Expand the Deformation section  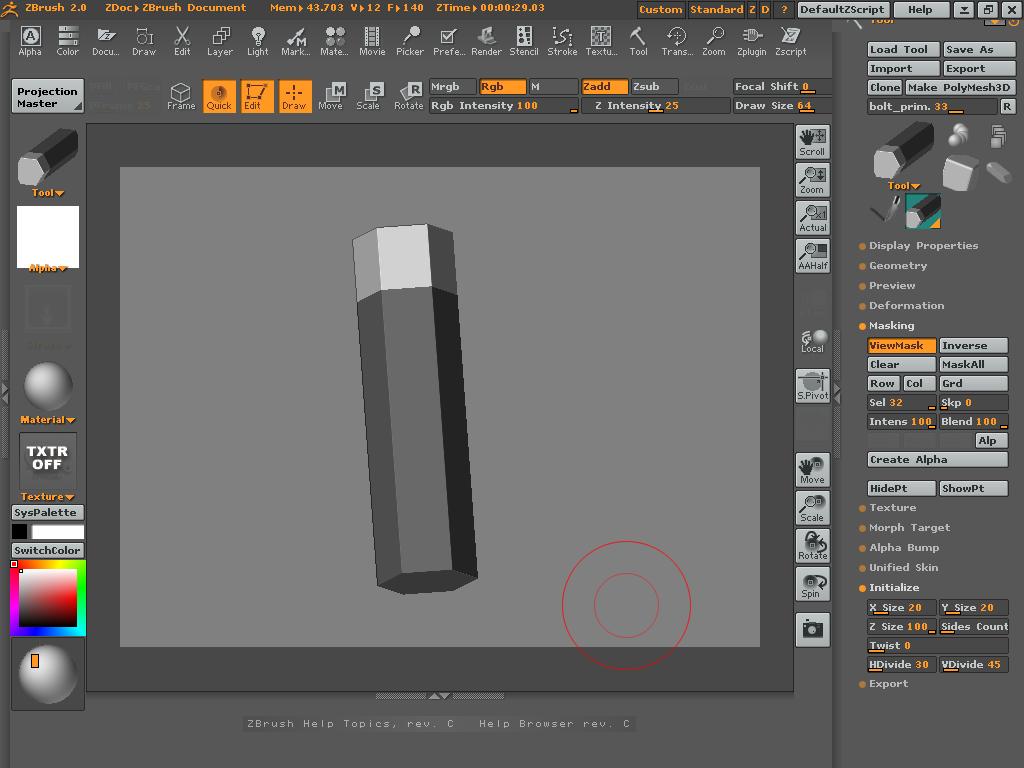[x=906, y=306]
